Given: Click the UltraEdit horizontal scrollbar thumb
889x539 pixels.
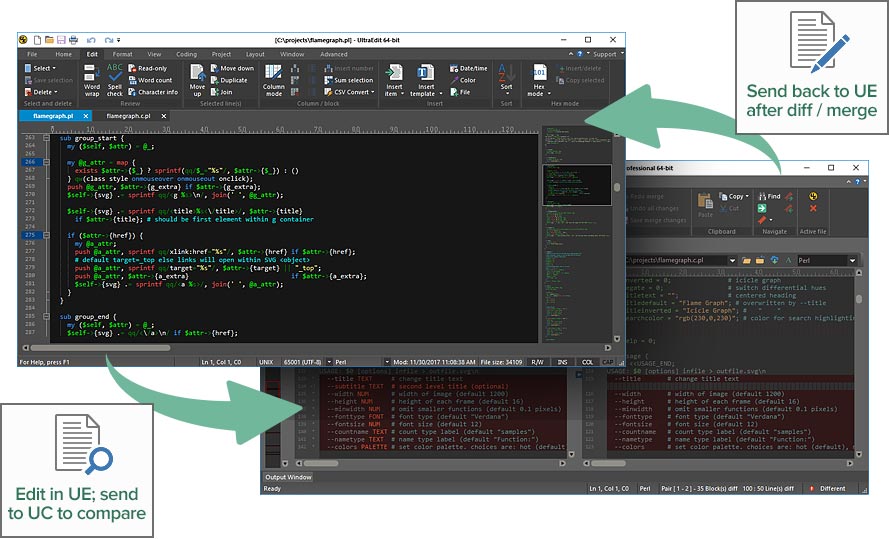Looking at the screenshot, I should [101, 347].
